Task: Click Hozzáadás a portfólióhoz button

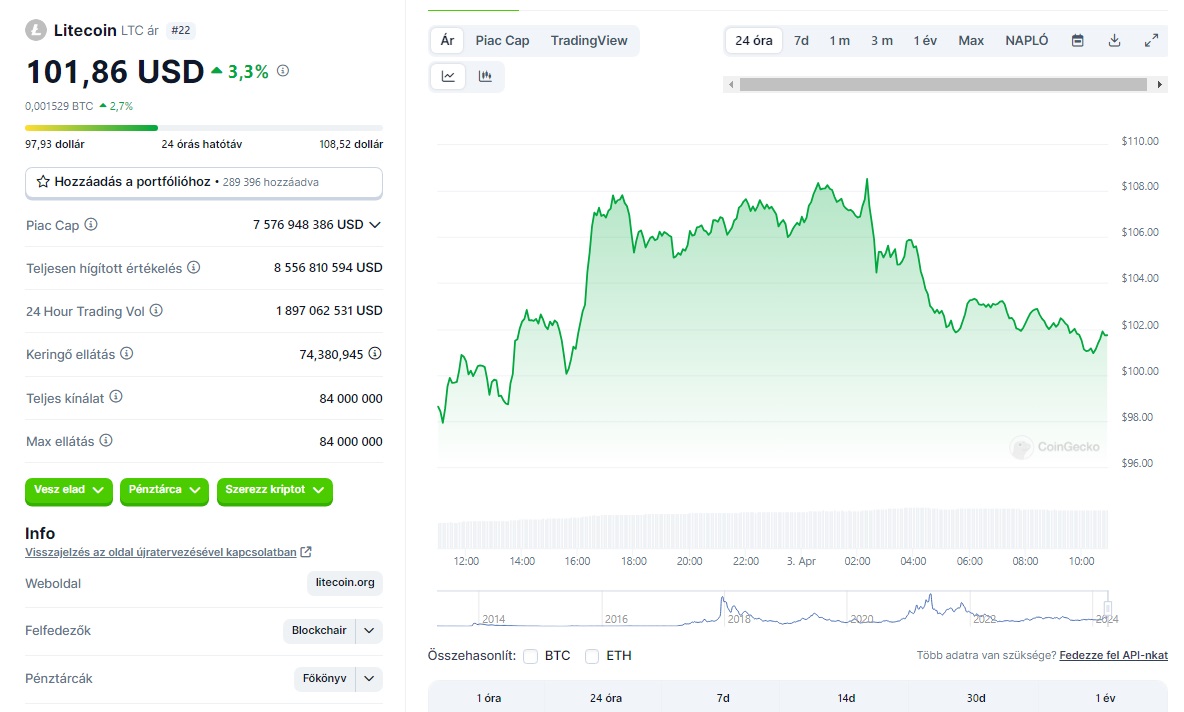Action: point(204,183)
